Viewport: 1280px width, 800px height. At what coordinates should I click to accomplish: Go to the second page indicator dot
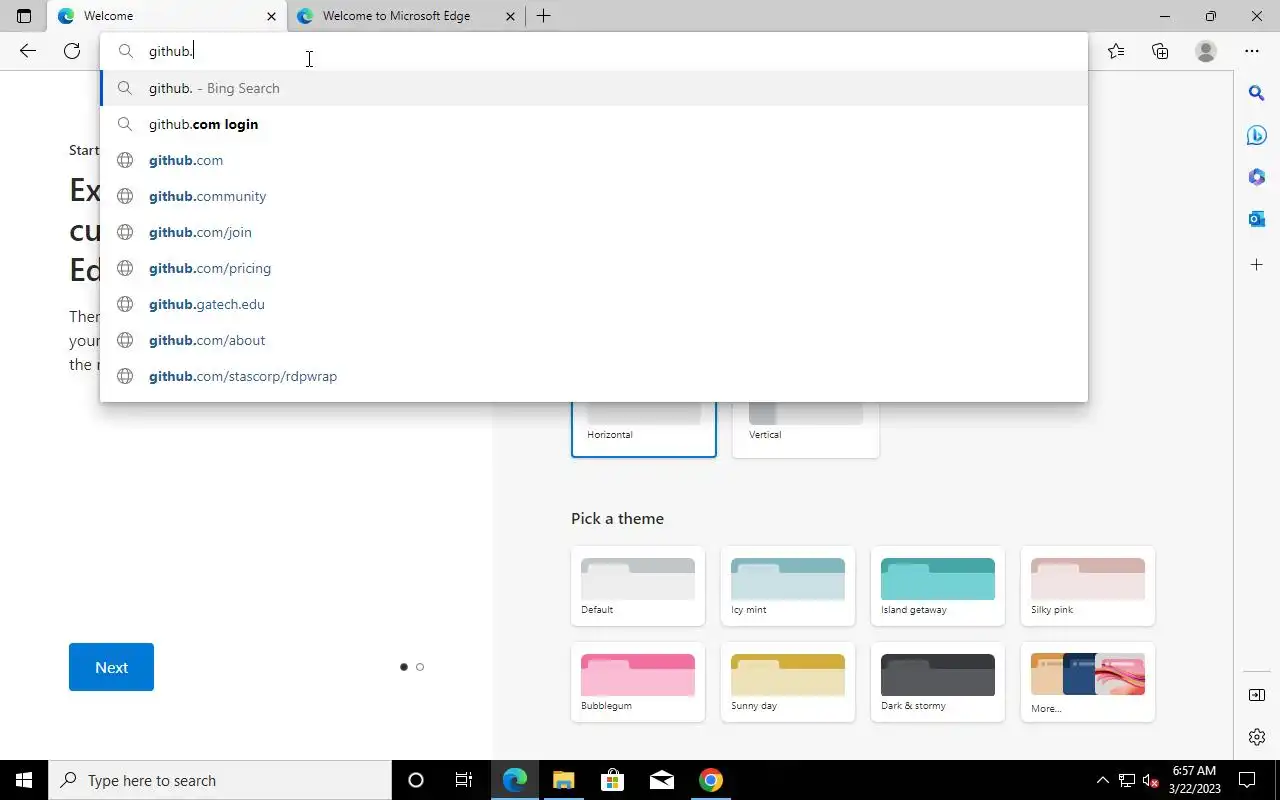click(420, 667)
